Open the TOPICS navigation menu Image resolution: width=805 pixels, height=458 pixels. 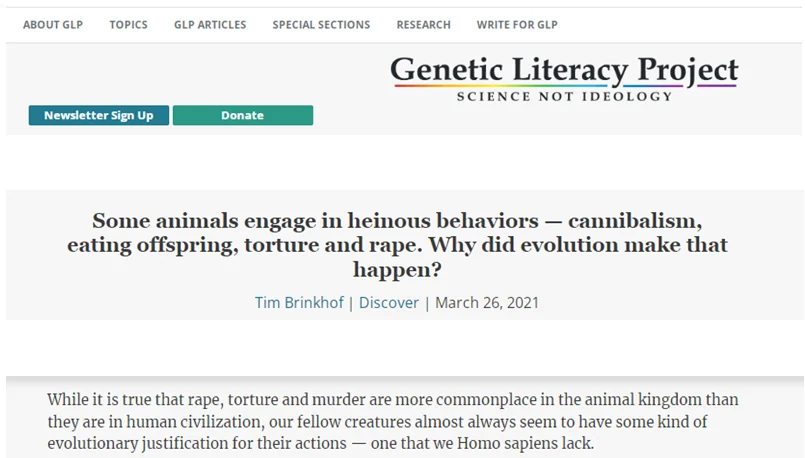(128, 25)
